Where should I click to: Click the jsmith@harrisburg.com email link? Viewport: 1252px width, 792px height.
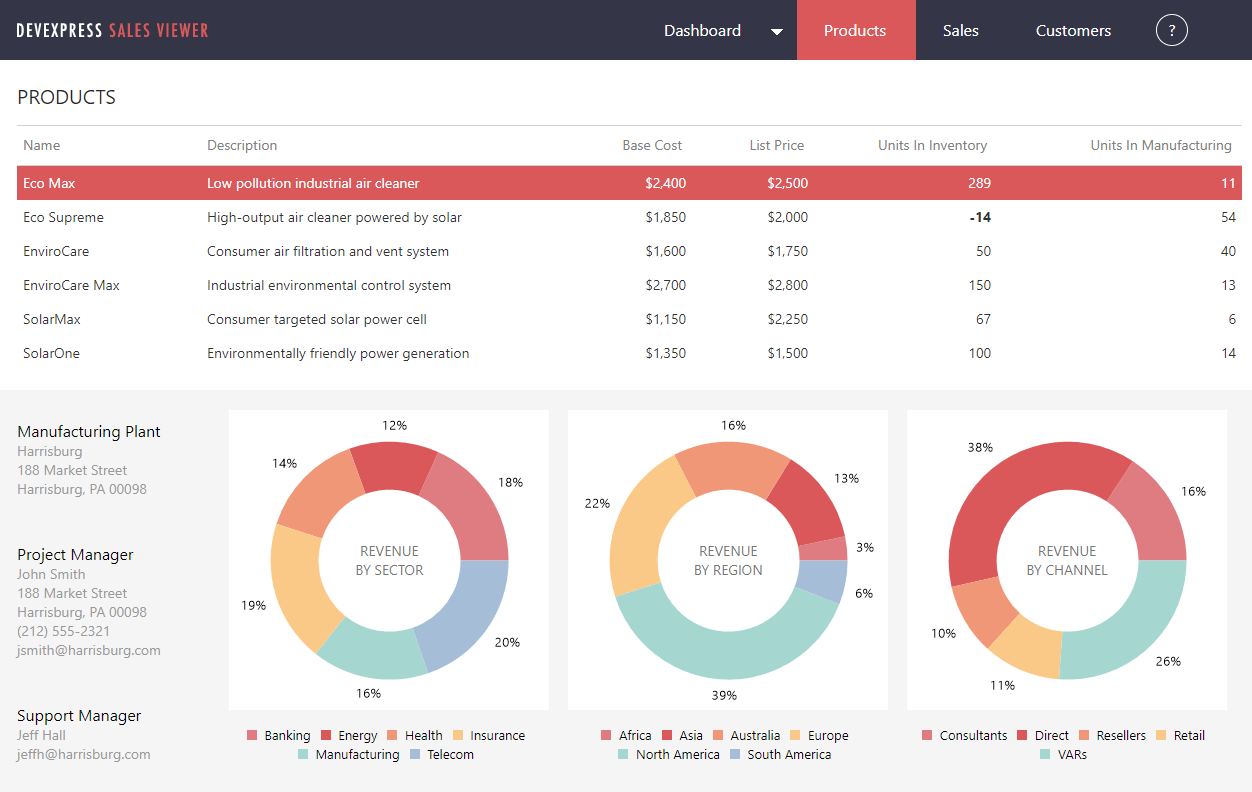86,650
